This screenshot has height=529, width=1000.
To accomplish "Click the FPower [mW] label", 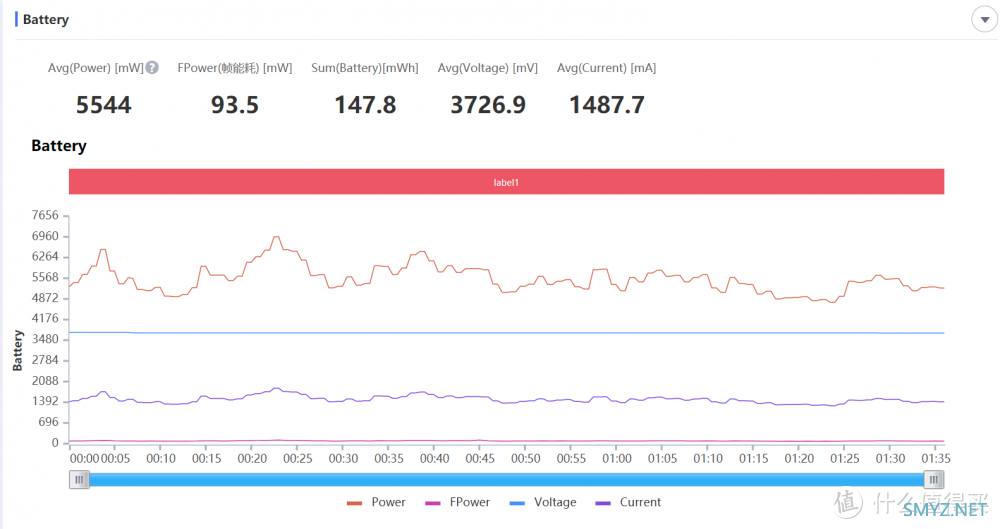I will 235,68.
